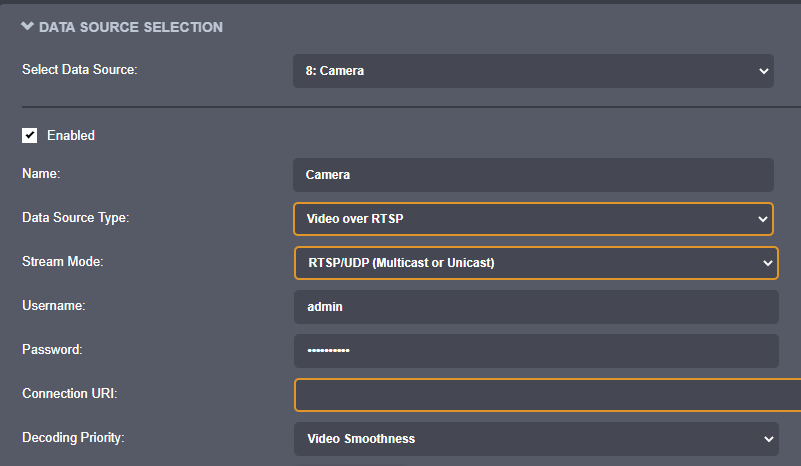Open the Stream Mode dropdown

pos(534,263)
